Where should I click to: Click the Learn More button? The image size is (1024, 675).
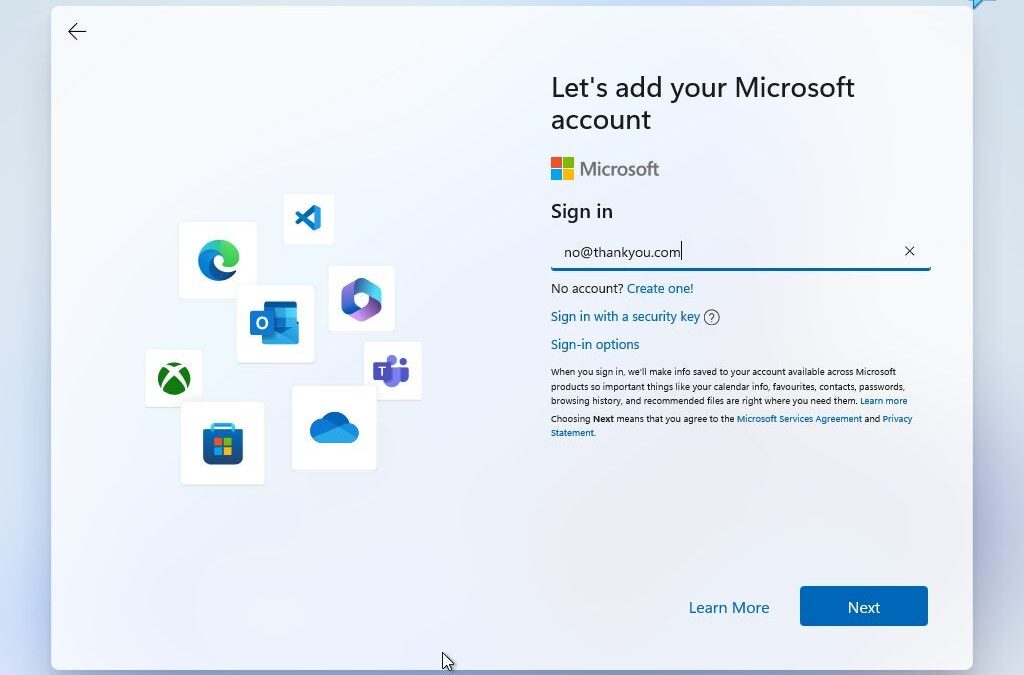point(729,608)
